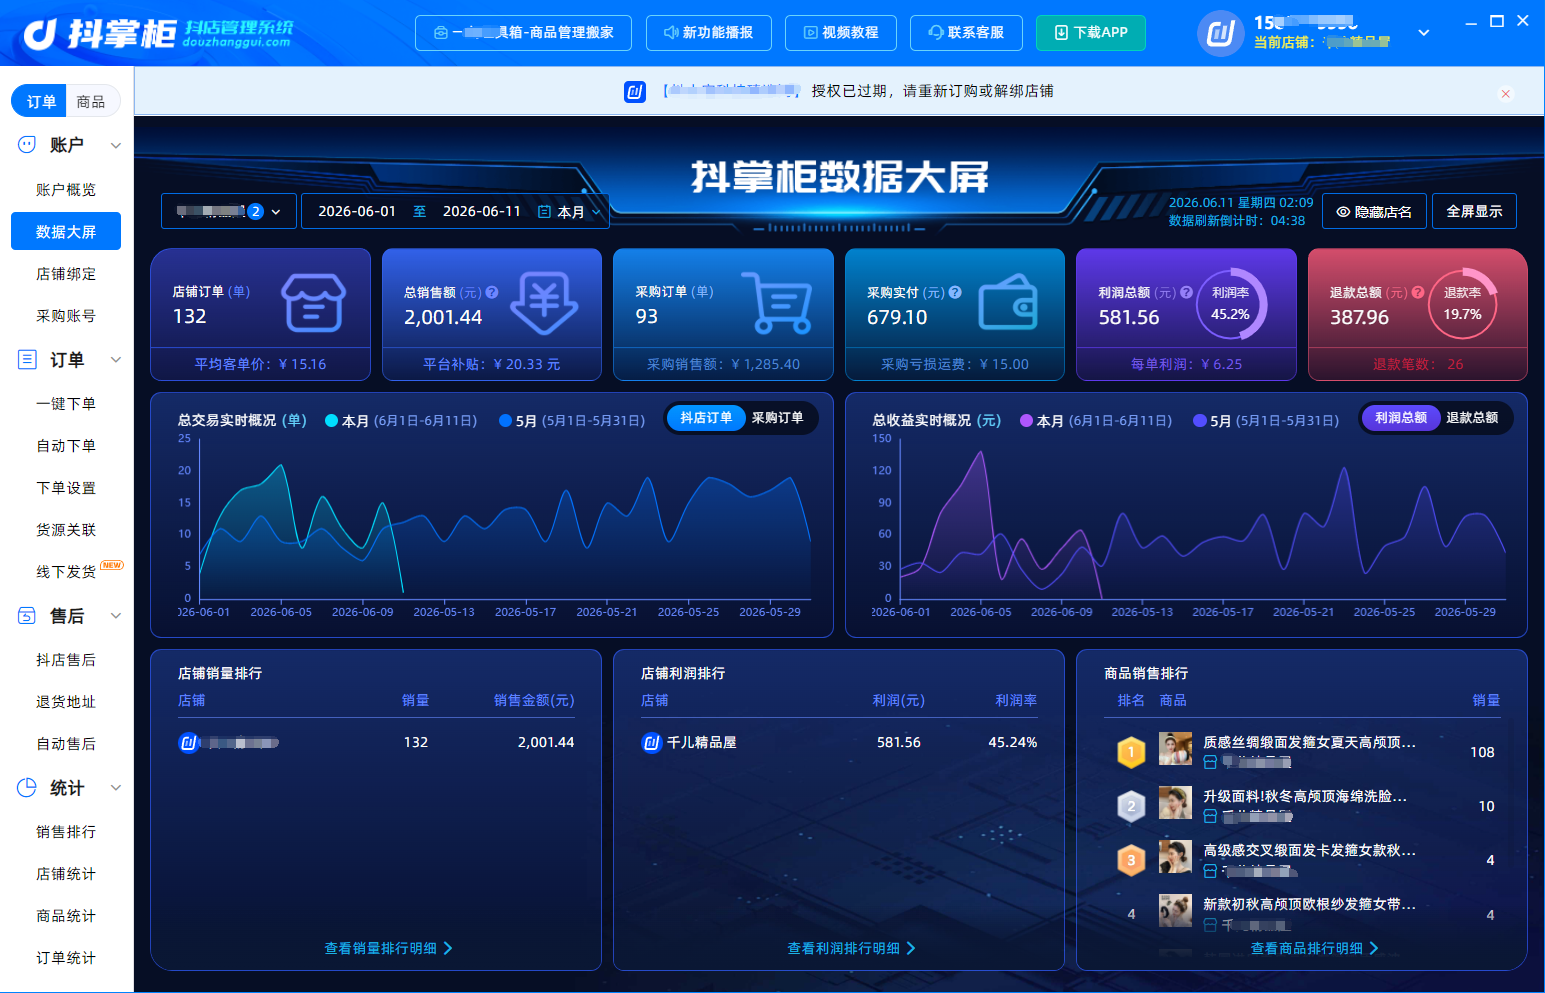
Task: Click the end date 2026-06-11 field
Action: 482,212
